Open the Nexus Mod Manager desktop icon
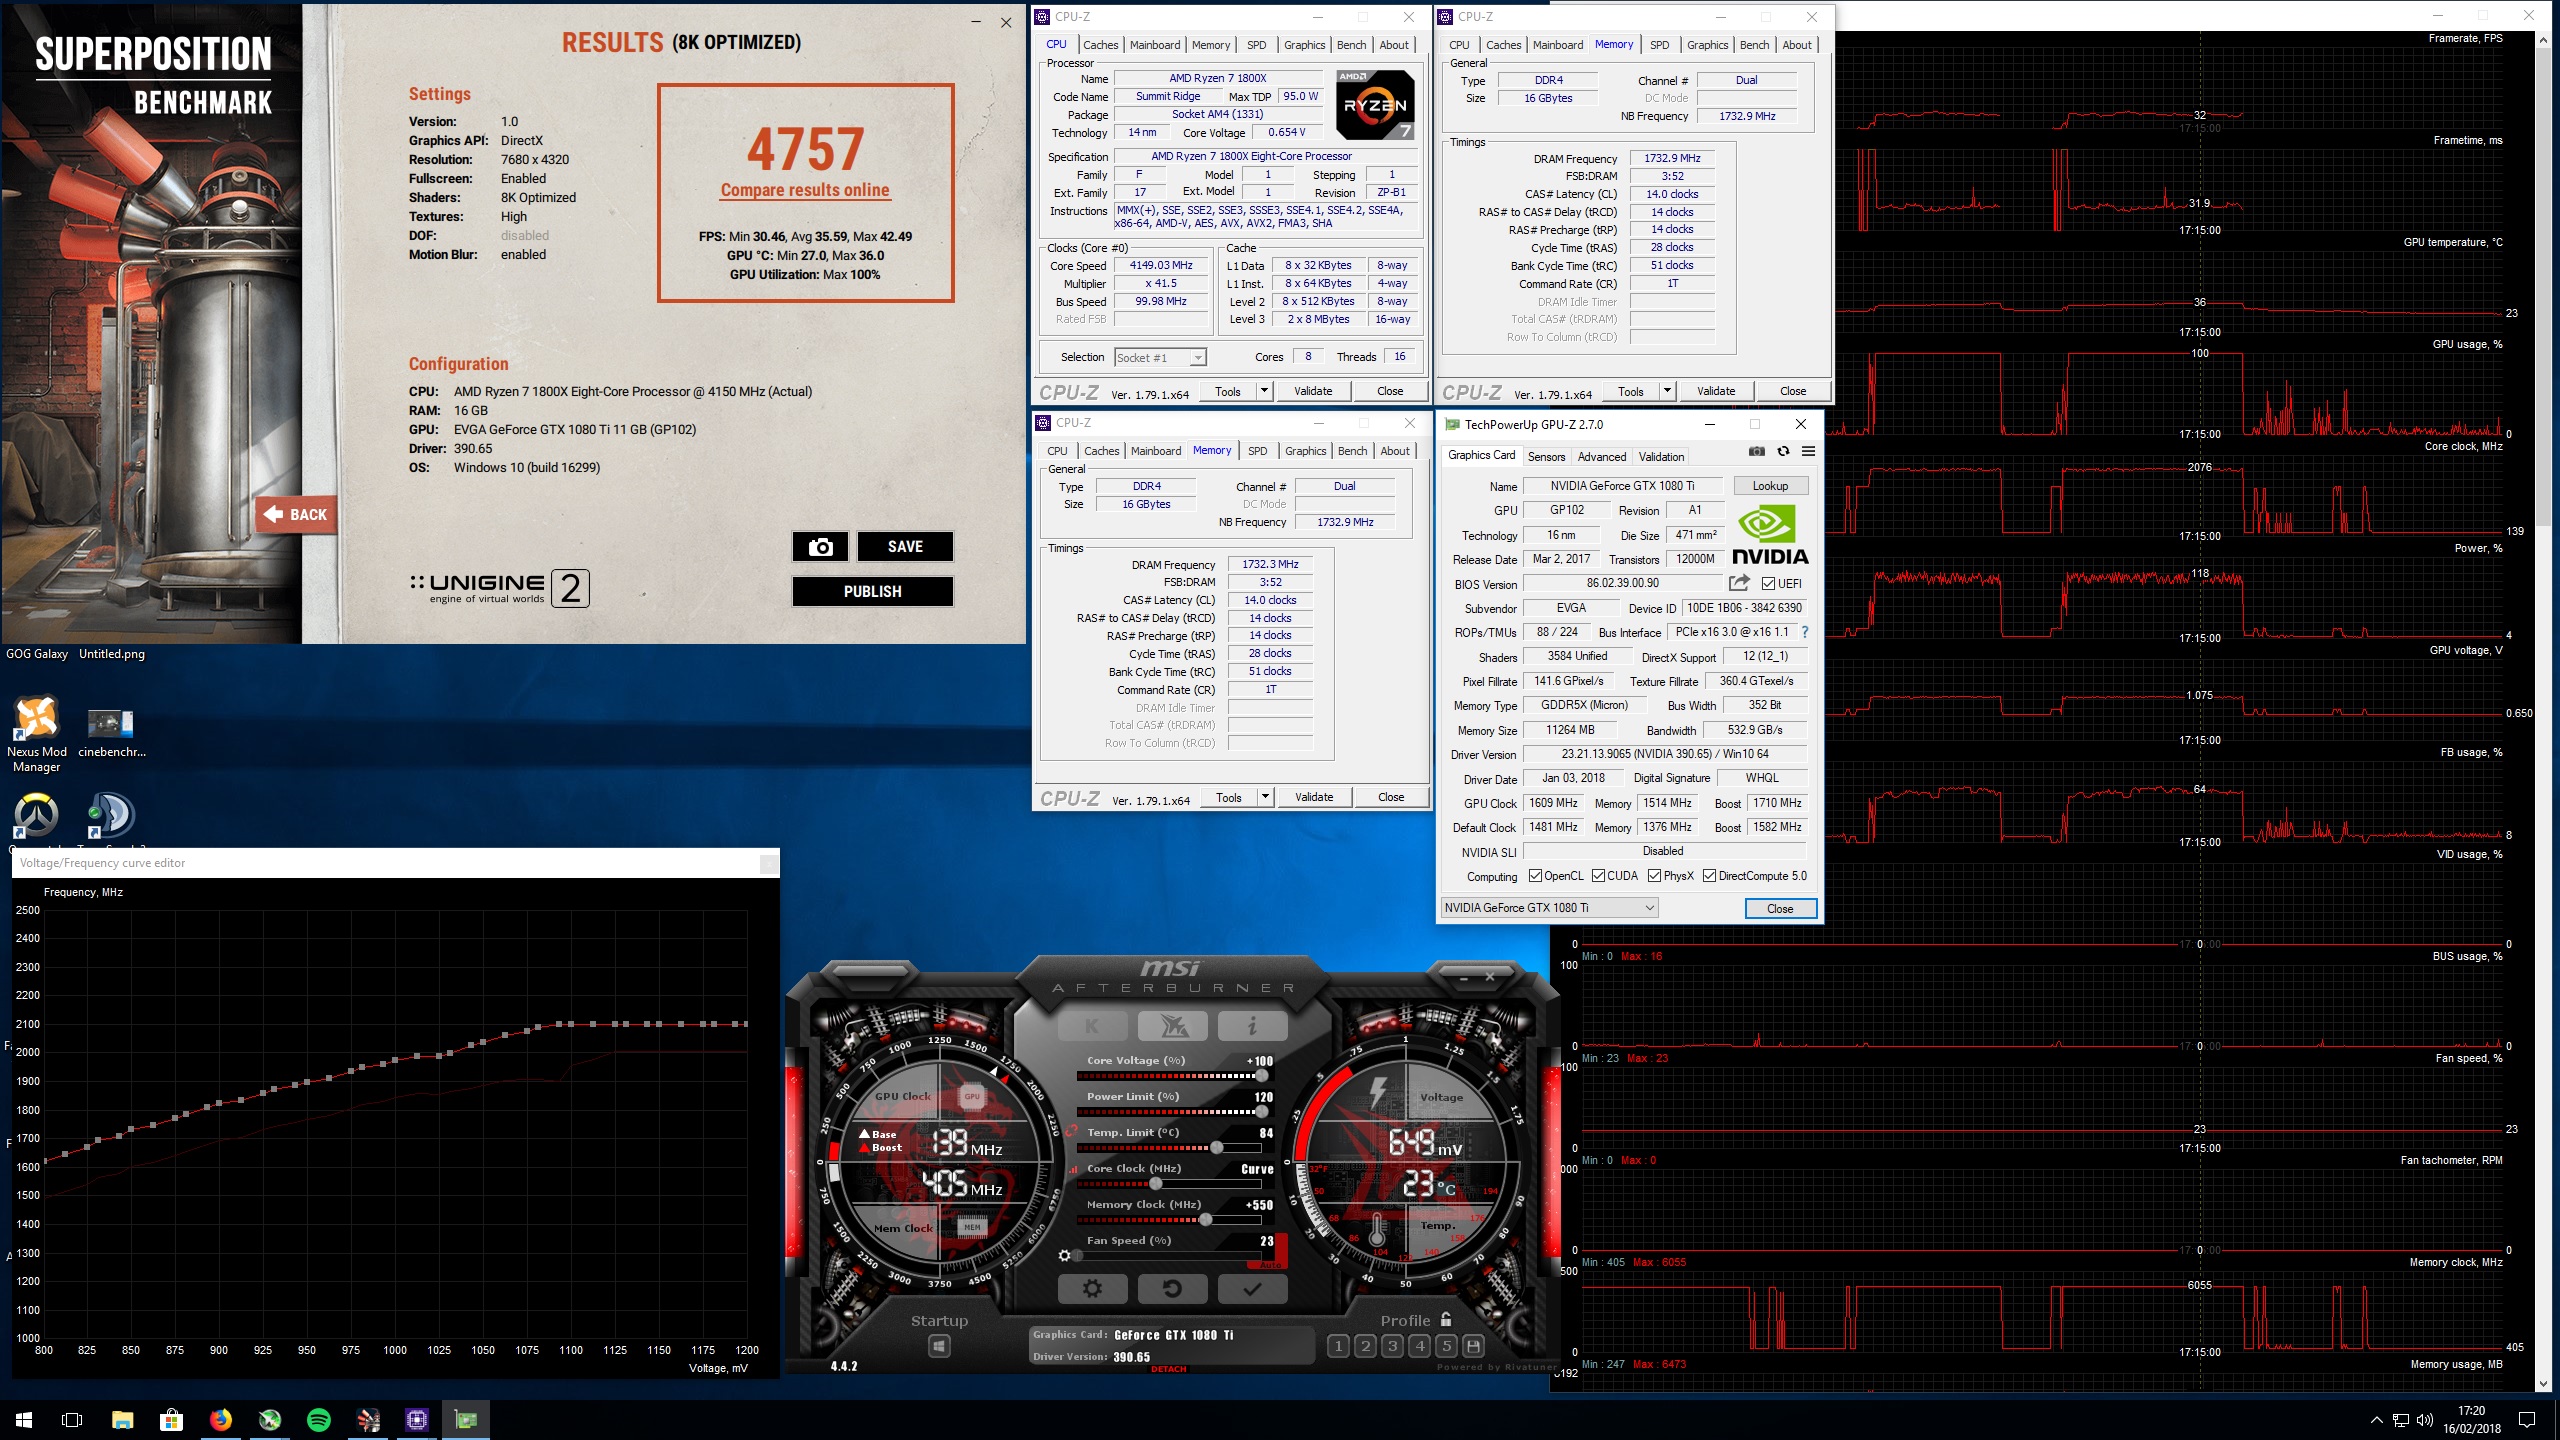The width and height of the screenshot is (2560, 1440). [x=37, y=735]
